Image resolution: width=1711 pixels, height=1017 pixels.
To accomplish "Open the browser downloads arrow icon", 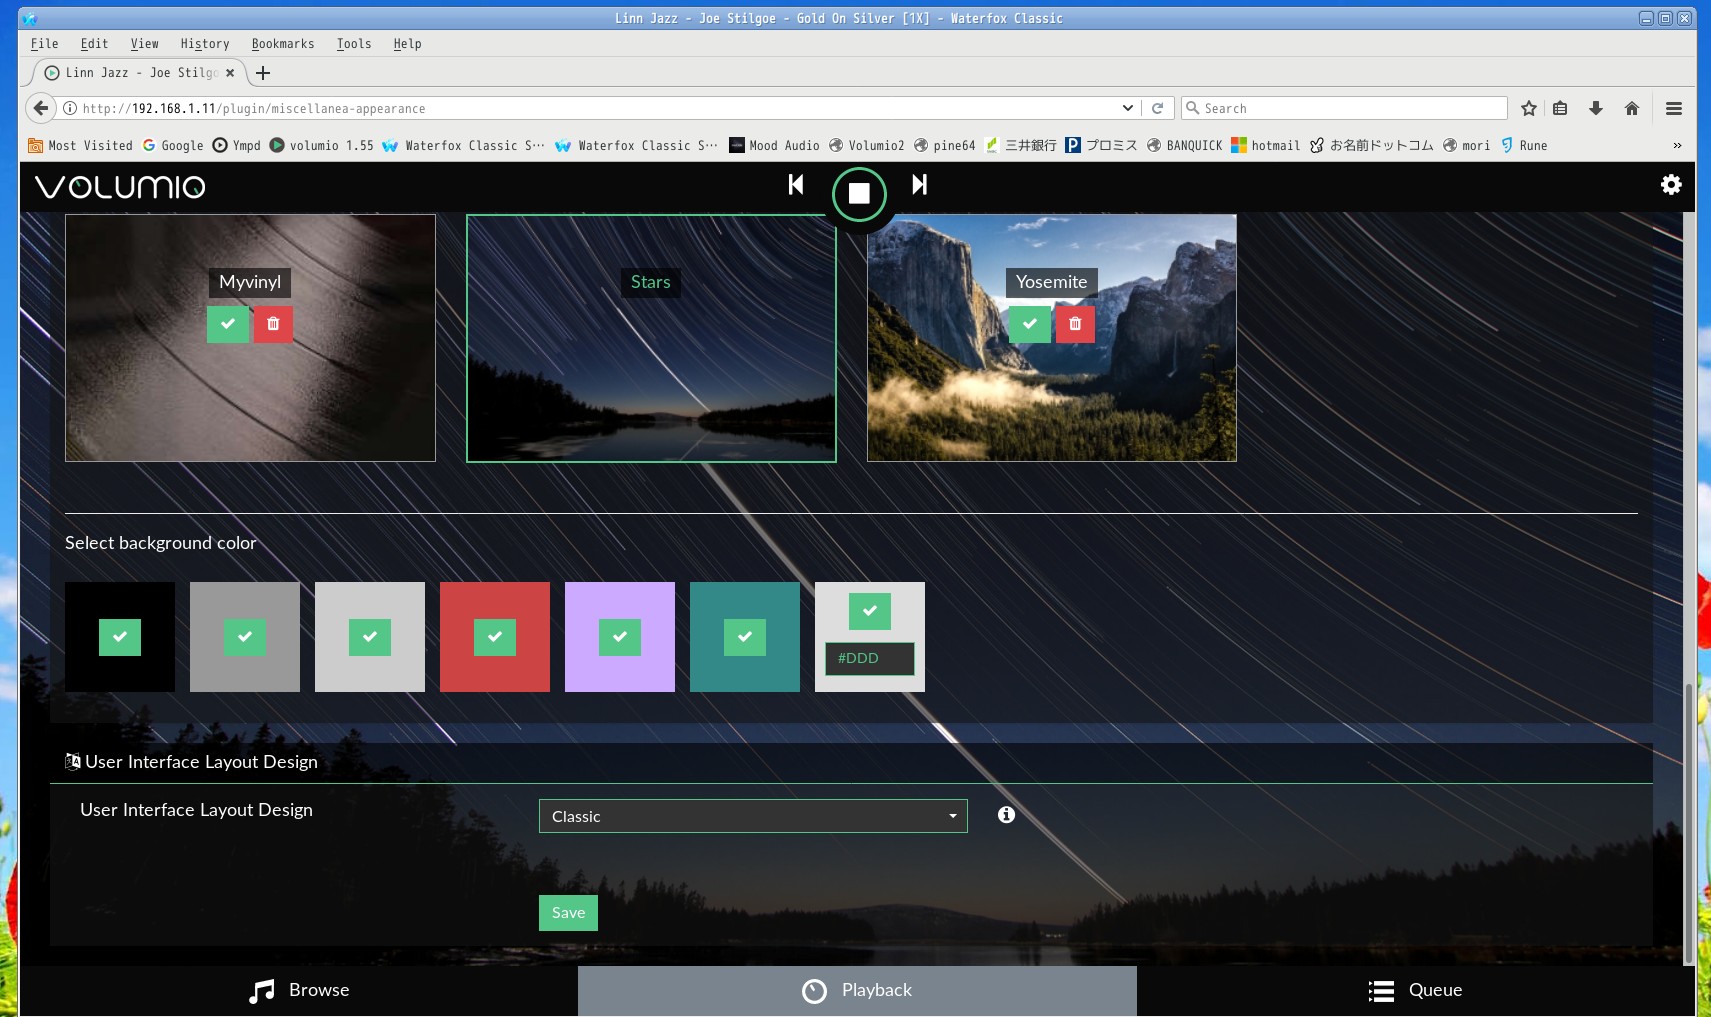I will point(1596,108).
